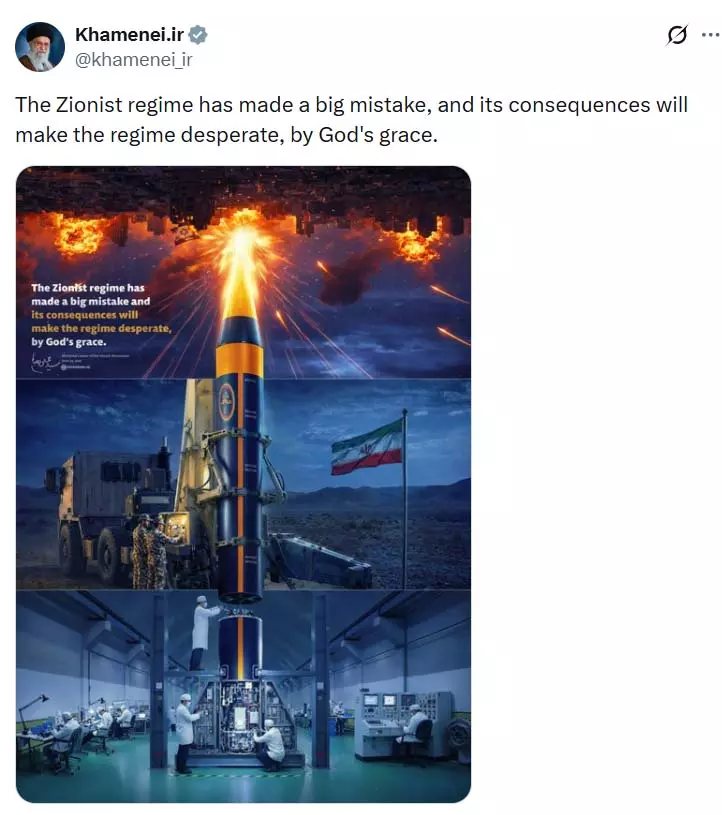This screenshot has height=815, width=722.
Task: Click the missile engine assembly at the base
Action: coord(240,715)
